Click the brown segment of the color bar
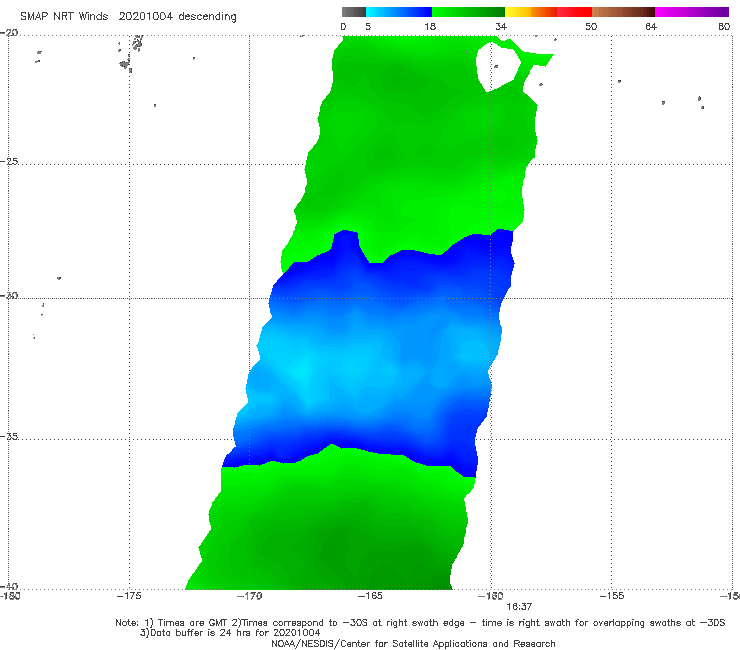 [x=623, y=12]
